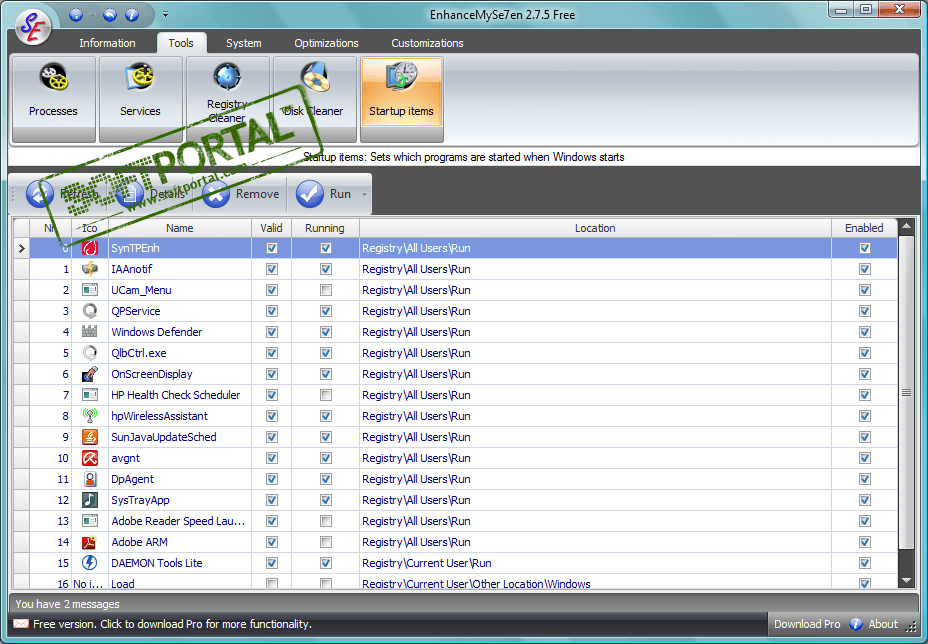Click the DAEMON Tools Lite lightning icon

pyautogui.click(x=90, y=564)
